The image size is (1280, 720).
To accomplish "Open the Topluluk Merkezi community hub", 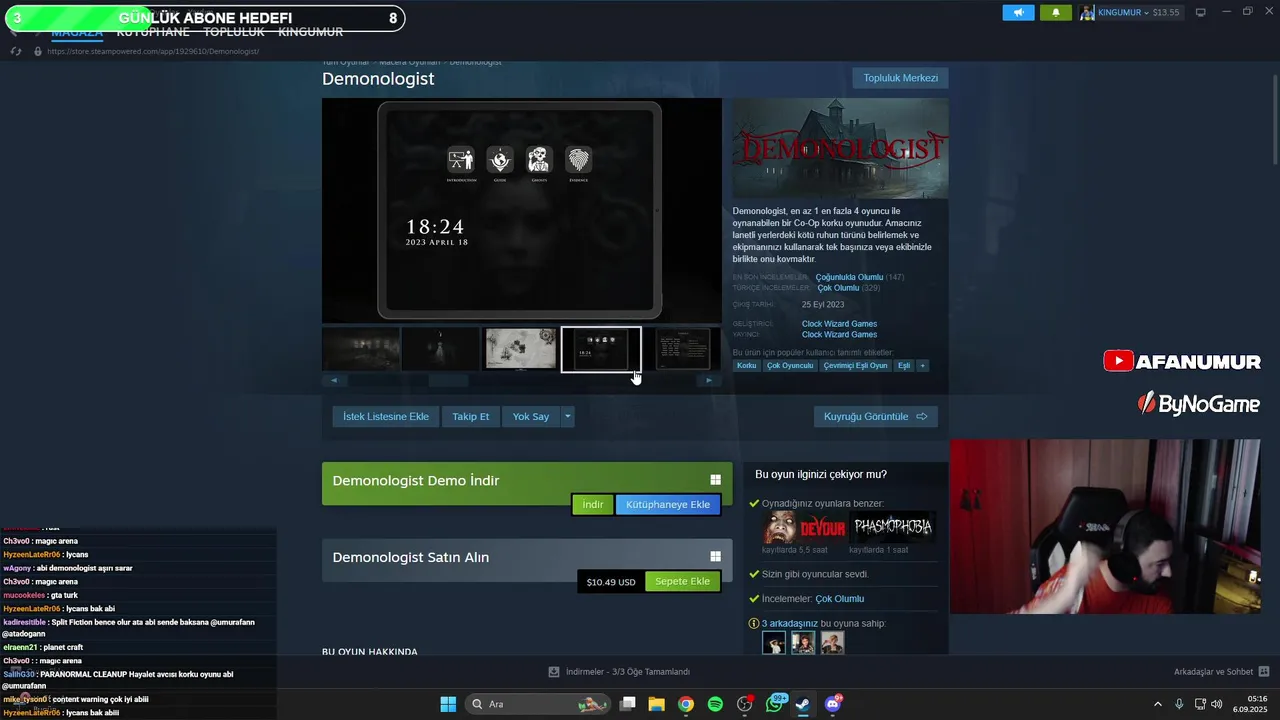I will pyautogui.click(x=900, y=78).
